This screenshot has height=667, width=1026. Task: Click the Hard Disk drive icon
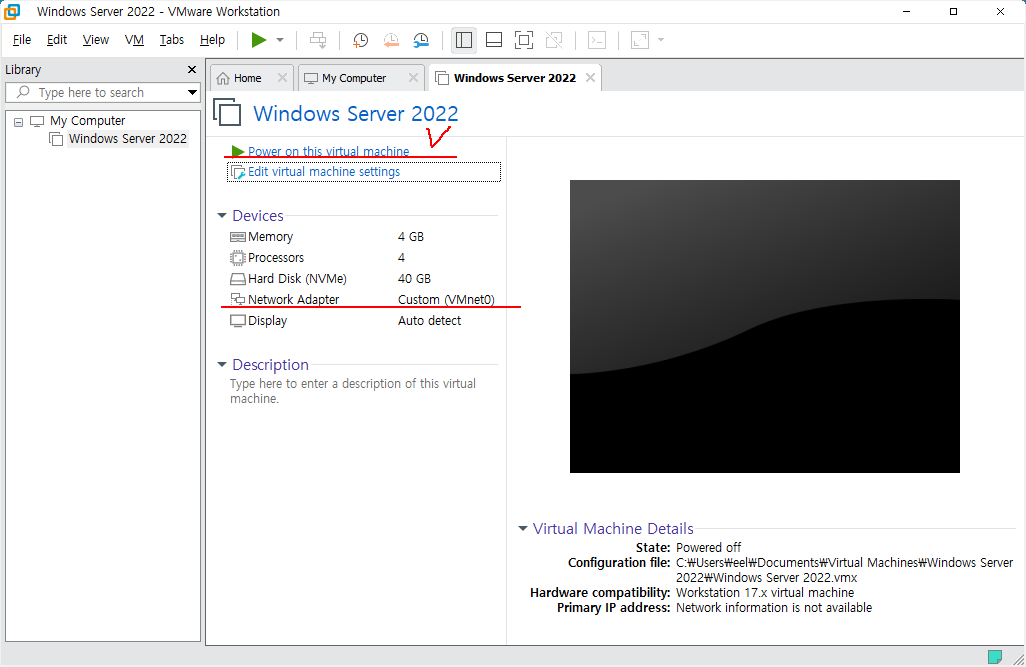coord(238,279)
